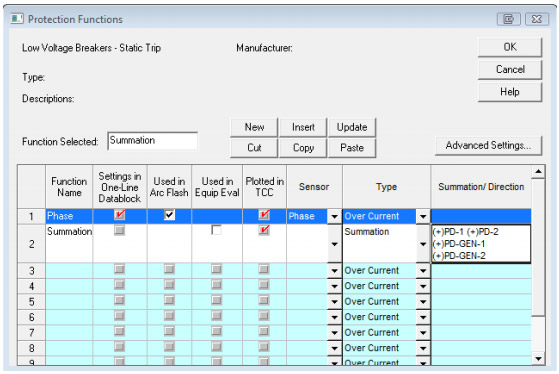The height and width of the screenshot is (374, 559).
Task: Click the Summation/Direction cell listing PD-GEN-1
Action: coord(481,244)
